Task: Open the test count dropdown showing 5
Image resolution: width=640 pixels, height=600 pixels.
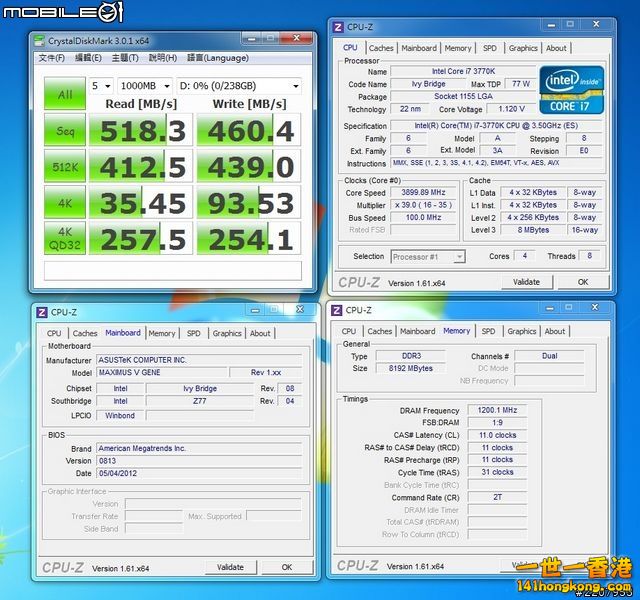Action: [100, 86]
